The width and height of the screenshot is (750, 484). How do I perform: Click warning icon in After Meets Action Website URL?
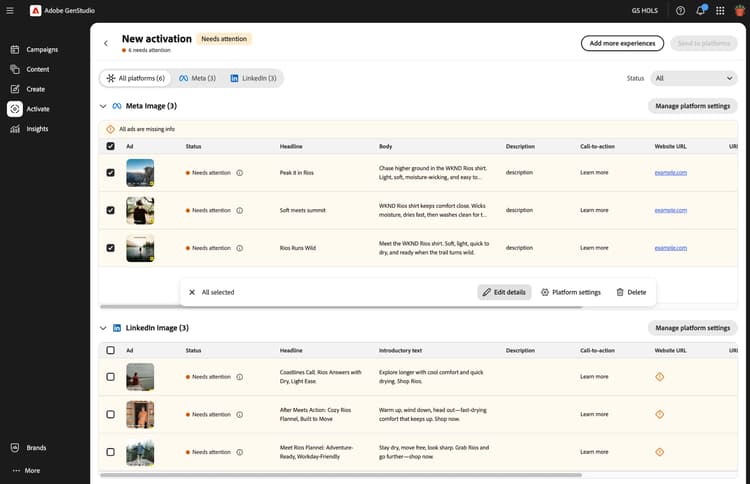coord(660,414)
